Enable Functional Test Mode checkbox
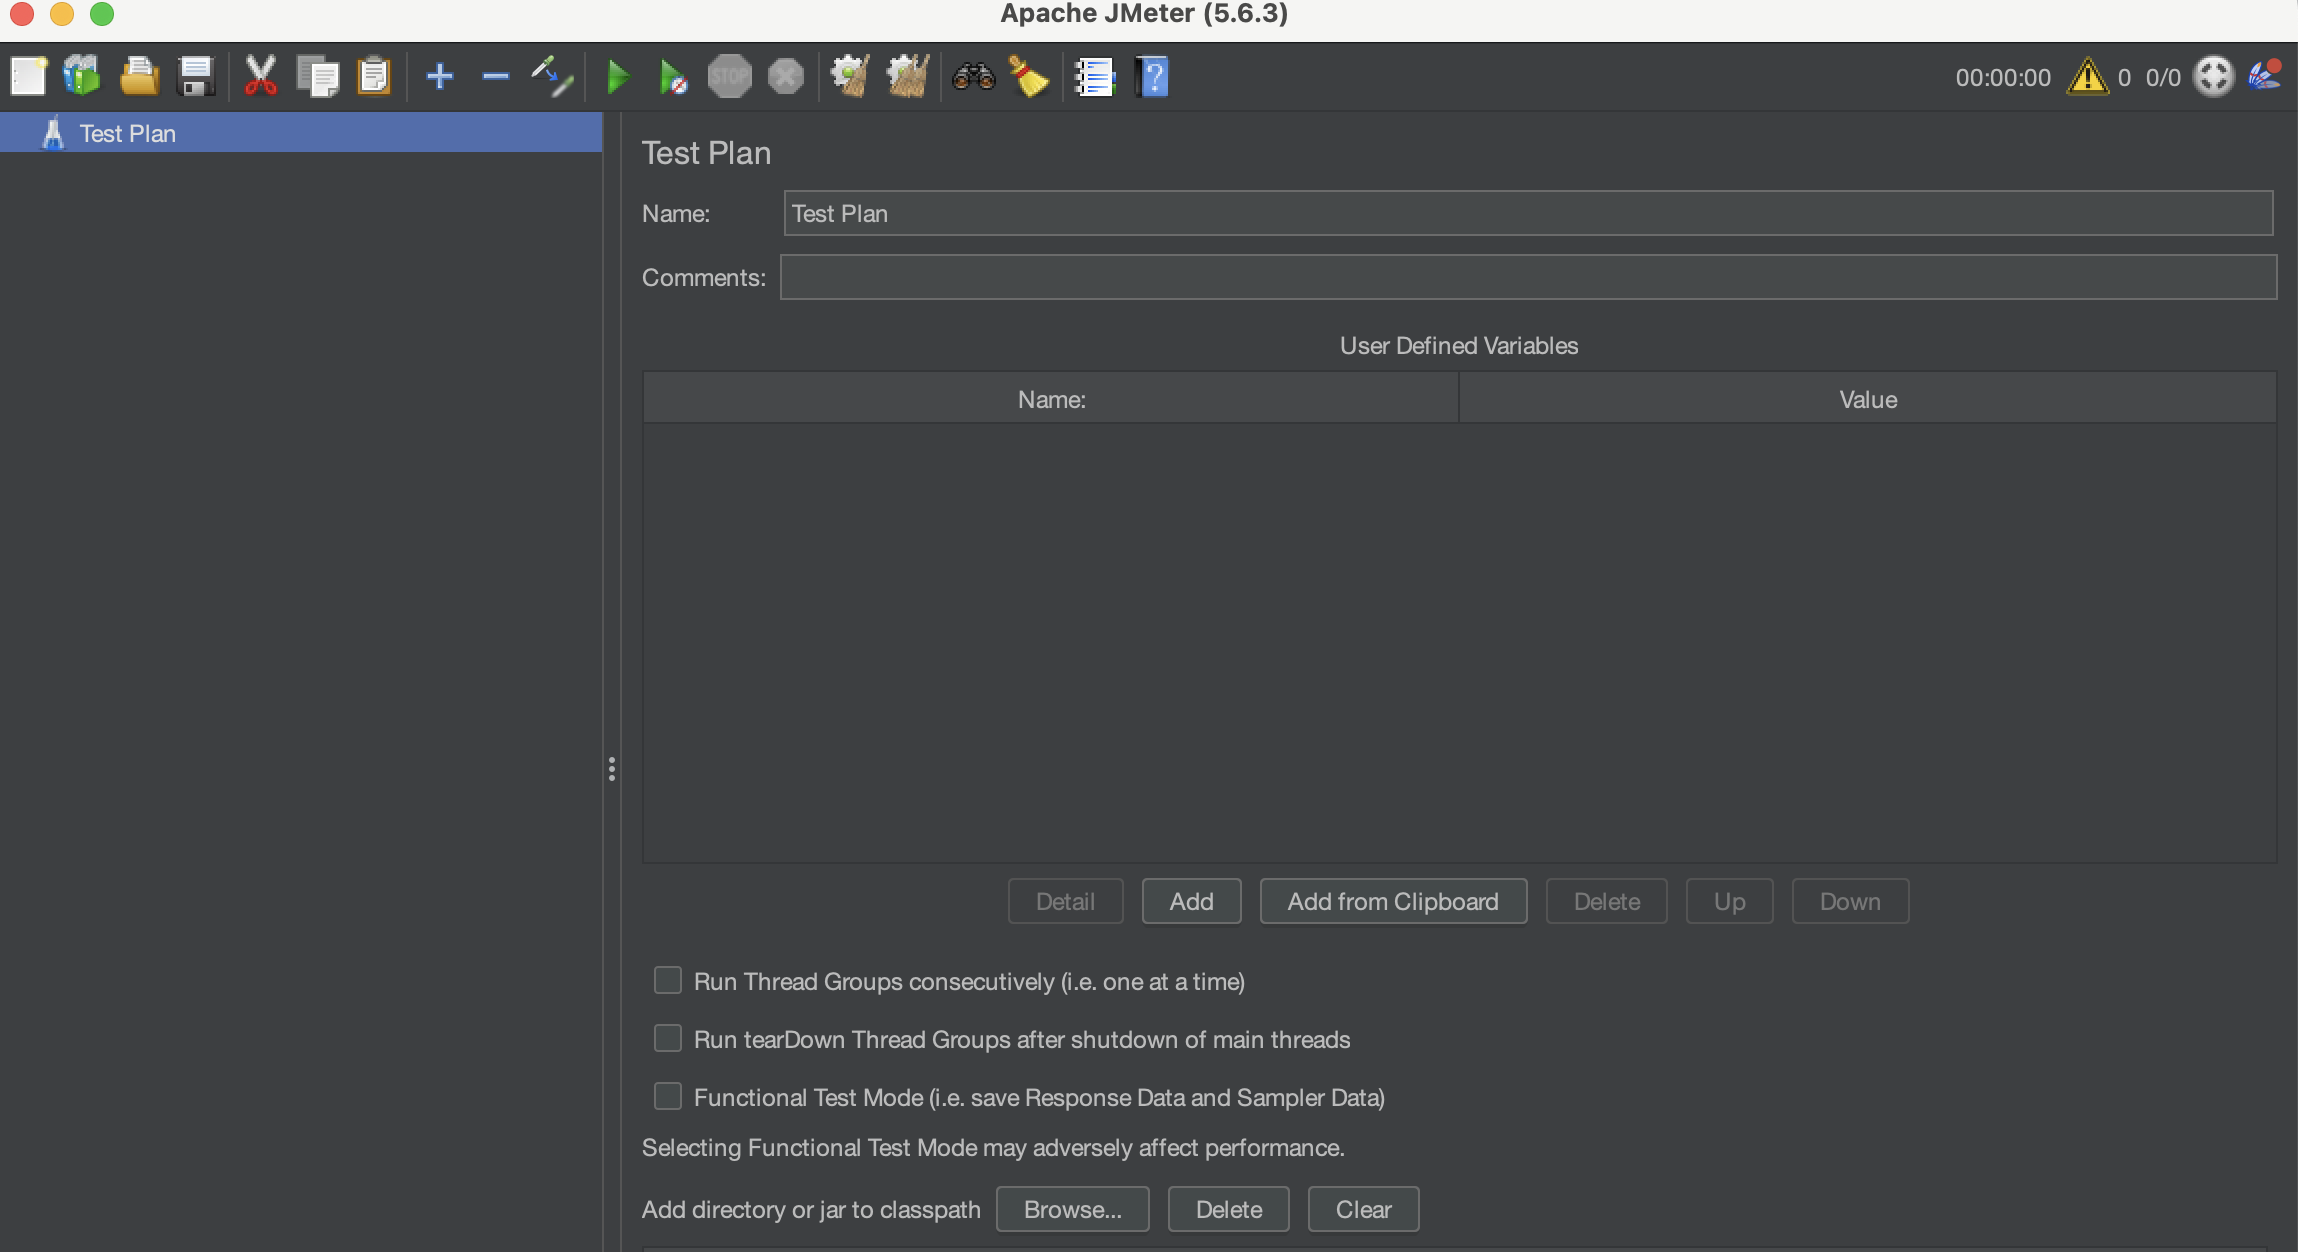 tap(668, 1096)
